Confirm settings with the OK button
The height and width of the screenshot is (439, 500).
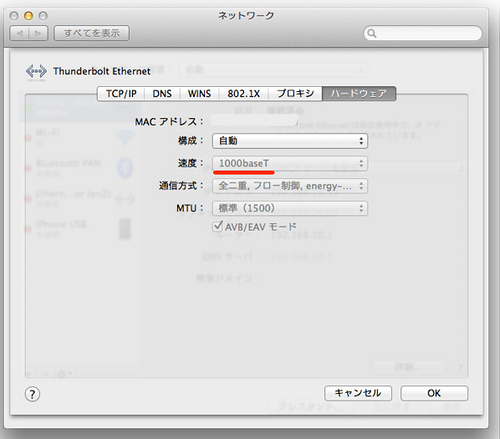pyautogui.click(x=434, y=393)
